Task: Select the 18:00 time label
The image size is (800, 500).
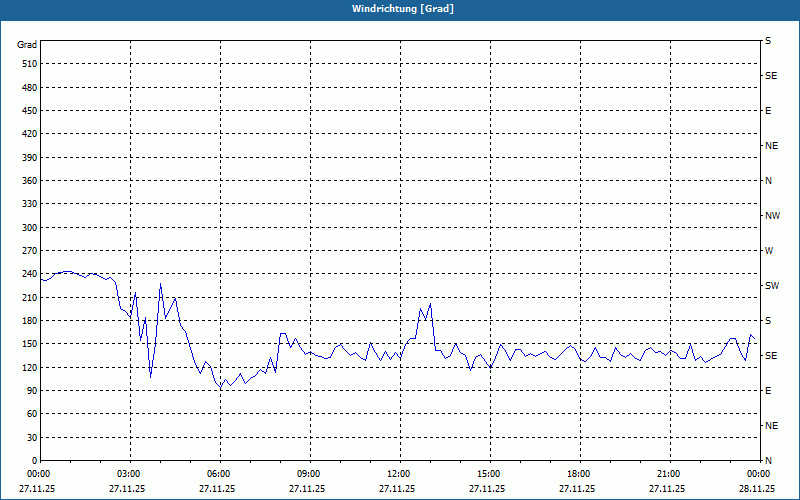Action: tap(578, 474)
